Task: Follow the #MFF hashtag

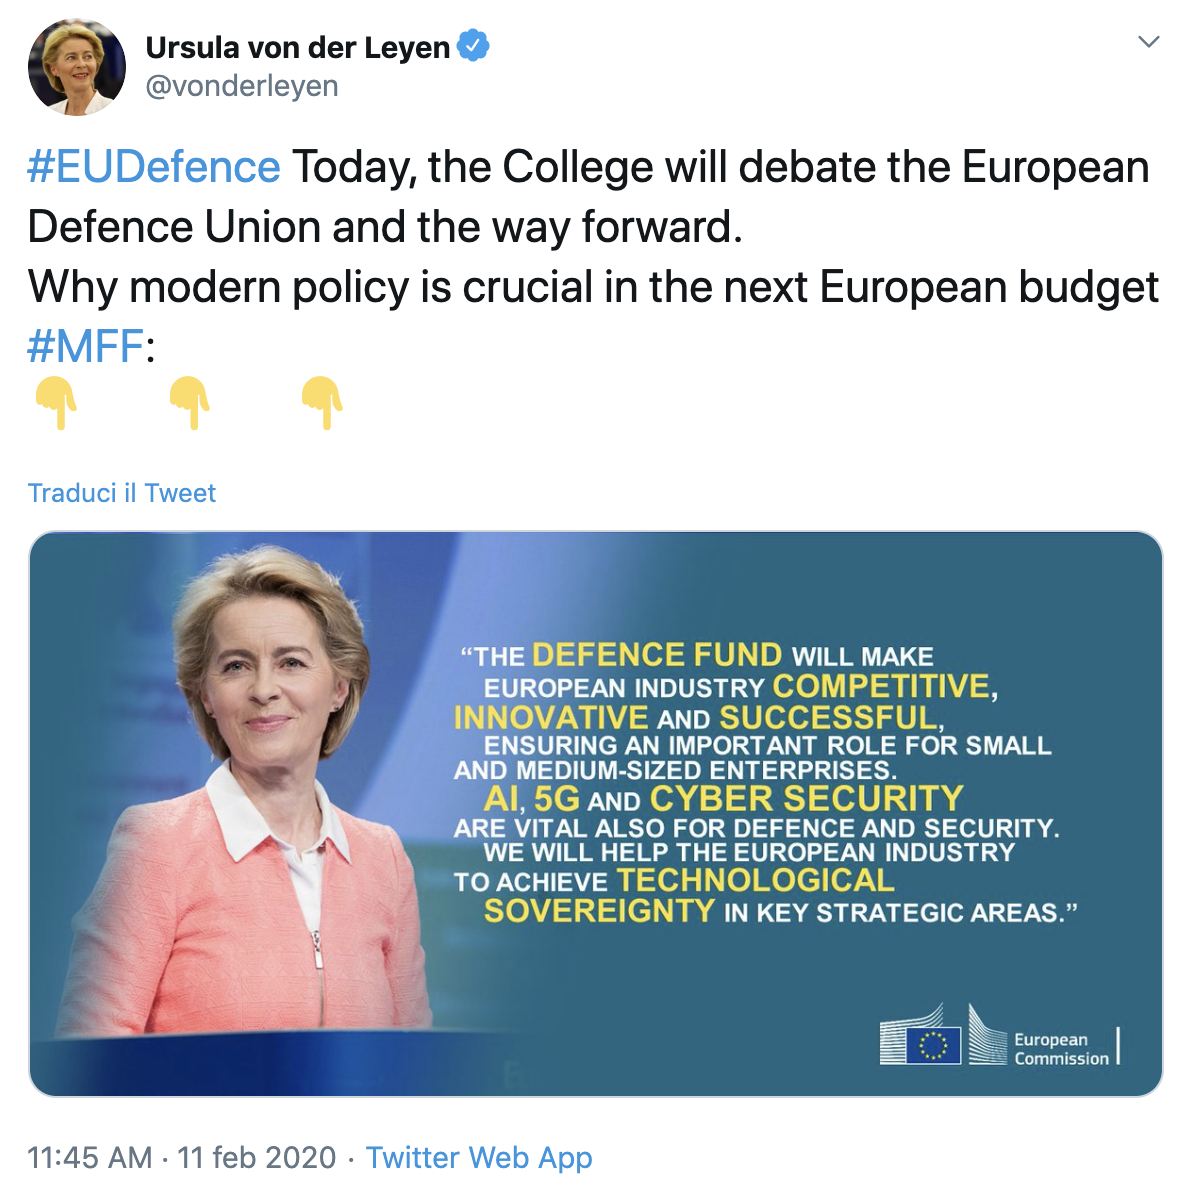Action: click(86, 346)
